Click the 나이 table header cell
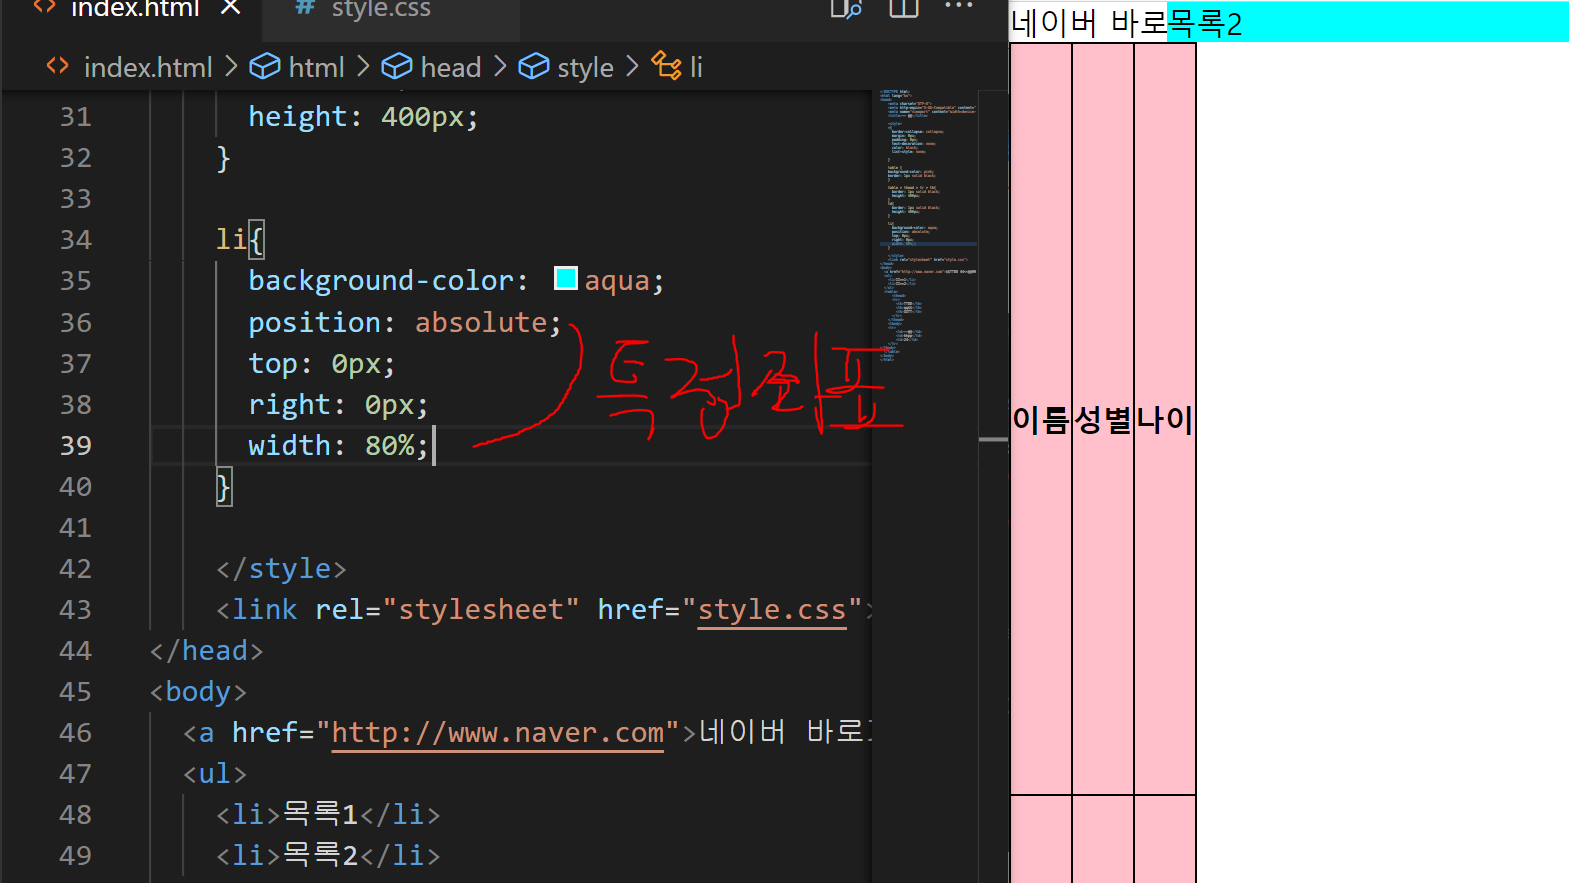The image size is (1569, 883). pos(1165,420)
